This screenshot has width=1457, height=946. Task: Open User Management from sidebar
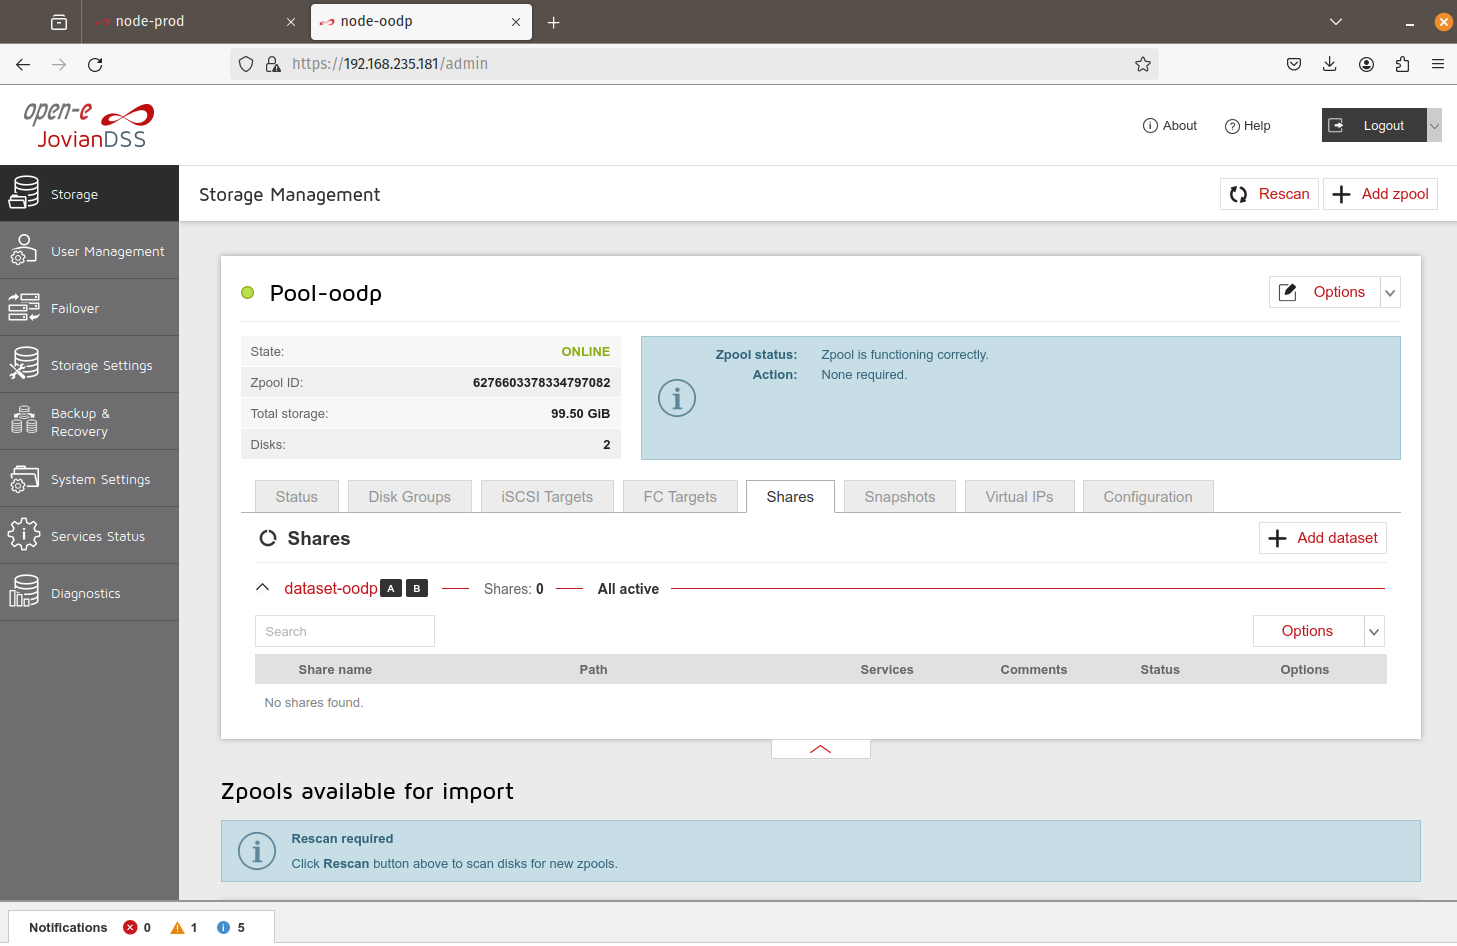(89, 251)
